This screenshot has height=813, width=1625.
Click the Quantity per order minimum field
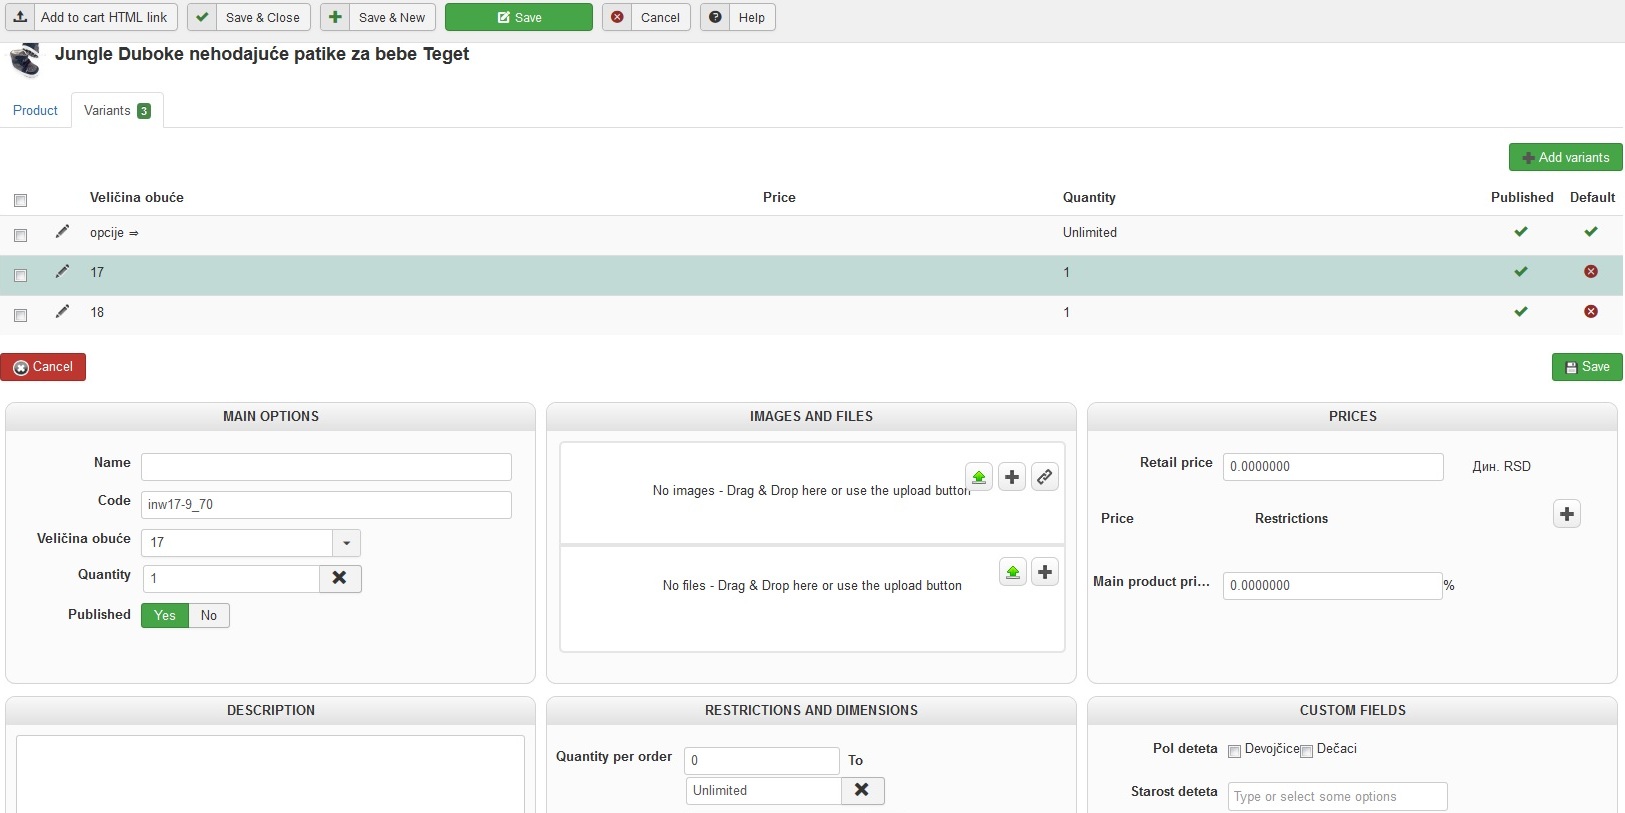click(x=762, y=761)
